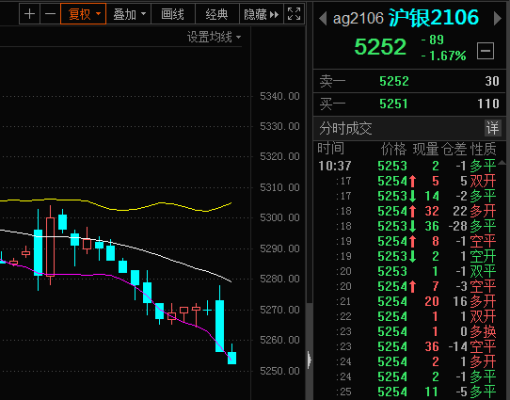Click the 分时成交 header
510x400 pixels.
(345, 128)
